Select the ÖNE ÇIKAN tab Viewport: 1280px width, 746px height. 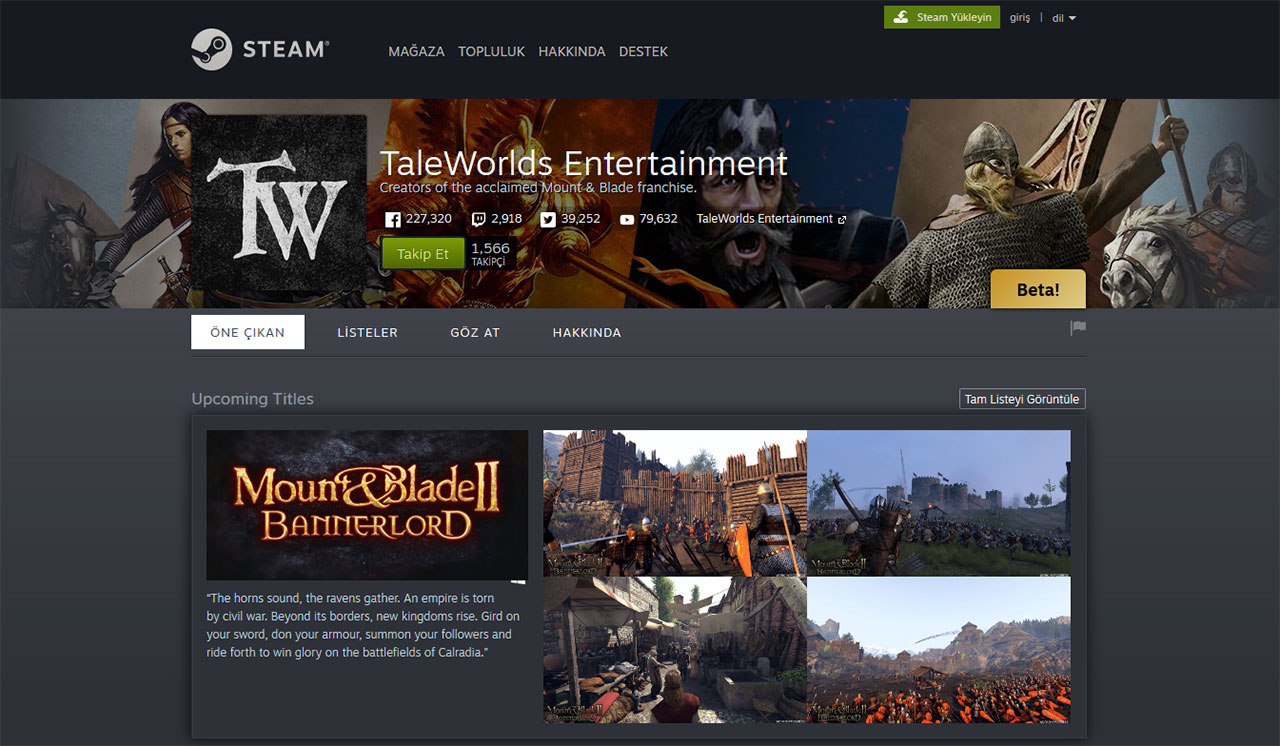(x=247, y=332)
